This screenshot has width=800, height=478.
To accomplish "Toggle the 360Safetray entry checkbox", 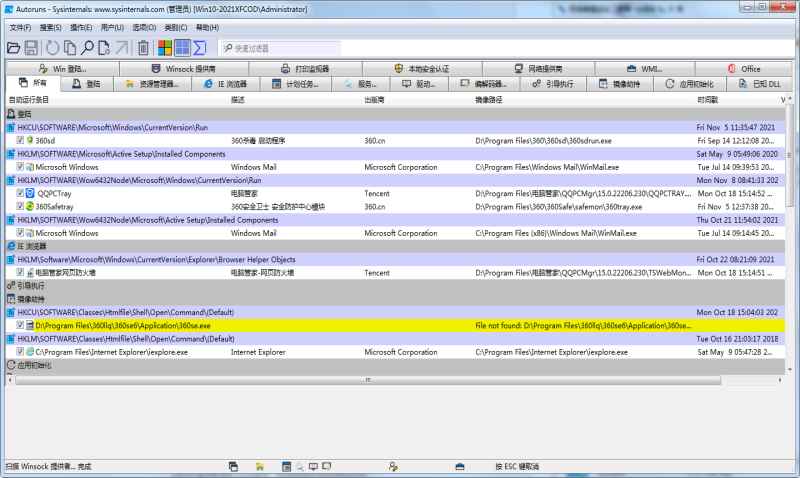I will coord(20,207).
